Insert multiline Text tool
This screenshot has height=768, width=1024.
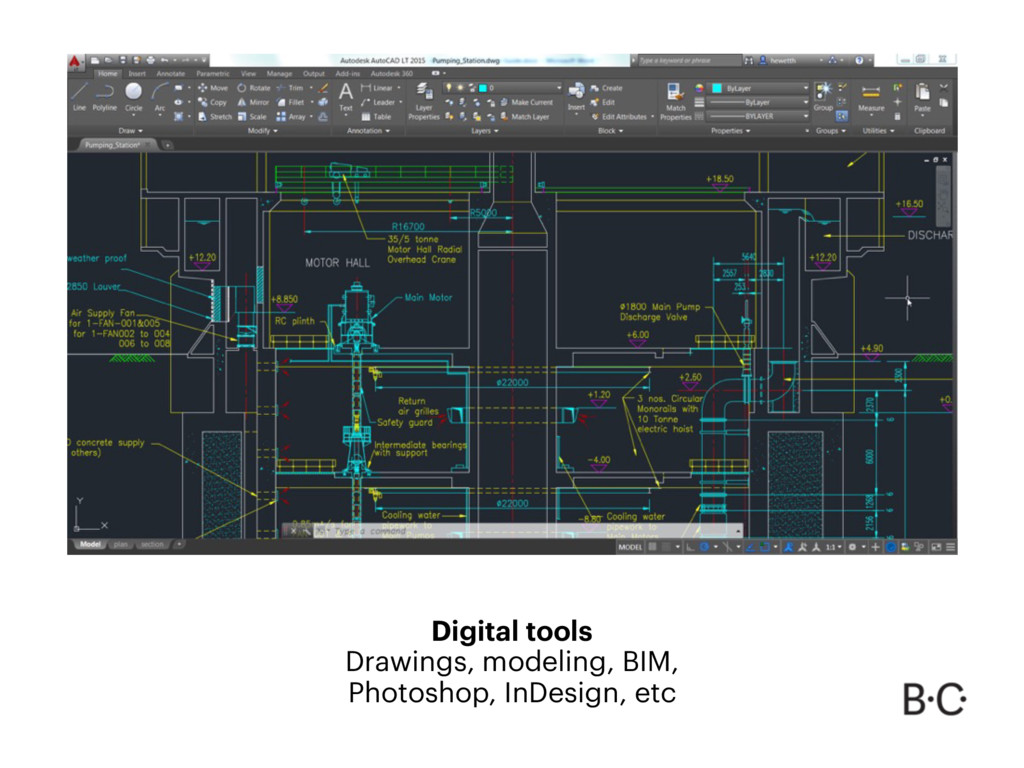[x=345, y=97]
